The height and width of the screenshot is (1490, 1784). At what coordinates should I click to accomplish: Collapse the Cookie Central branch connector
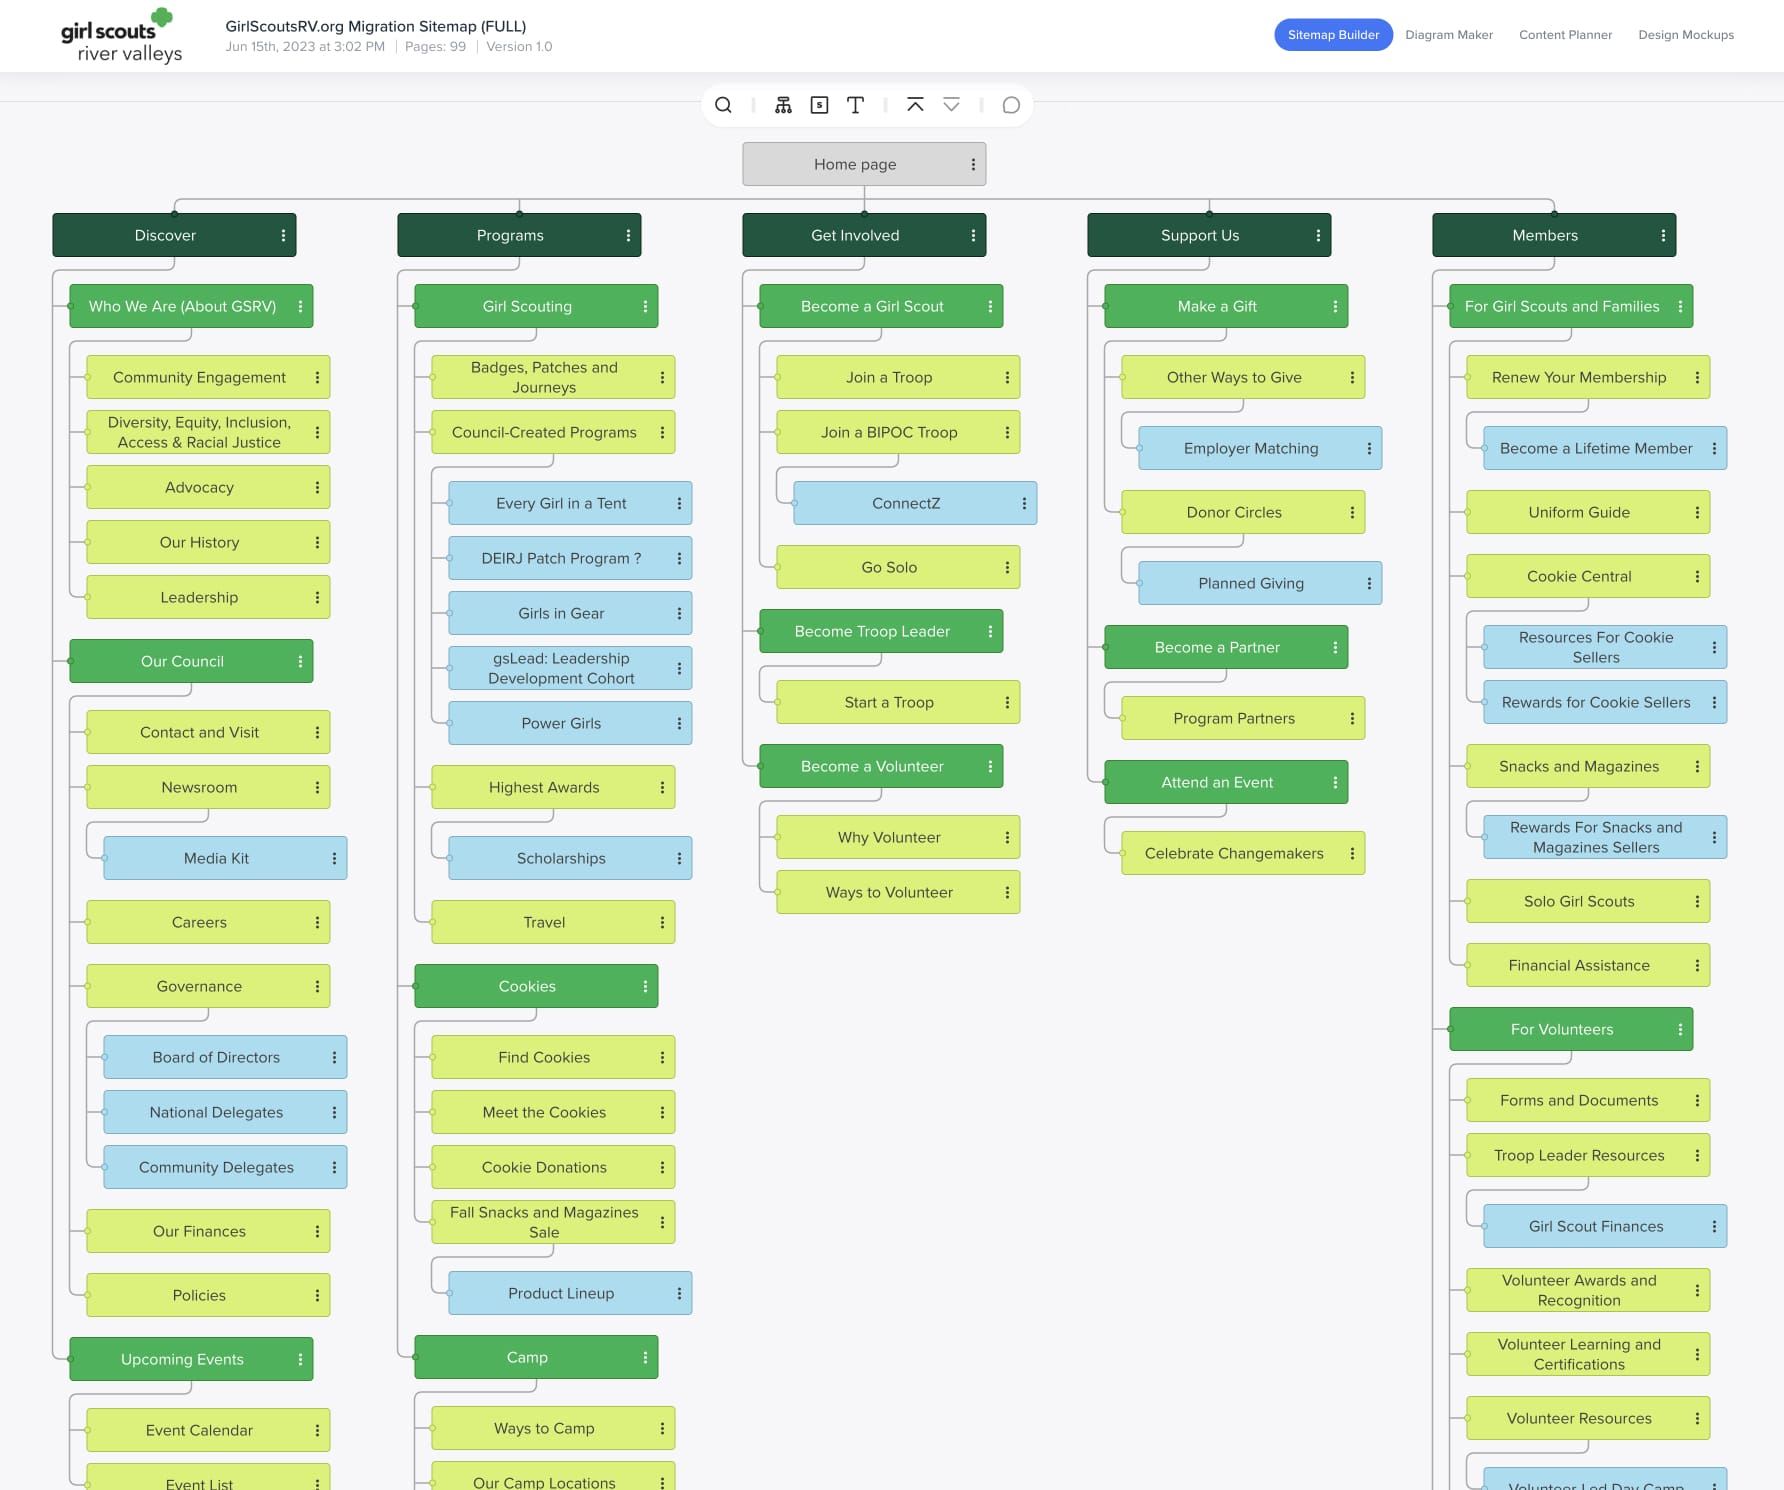[1468, 576]
